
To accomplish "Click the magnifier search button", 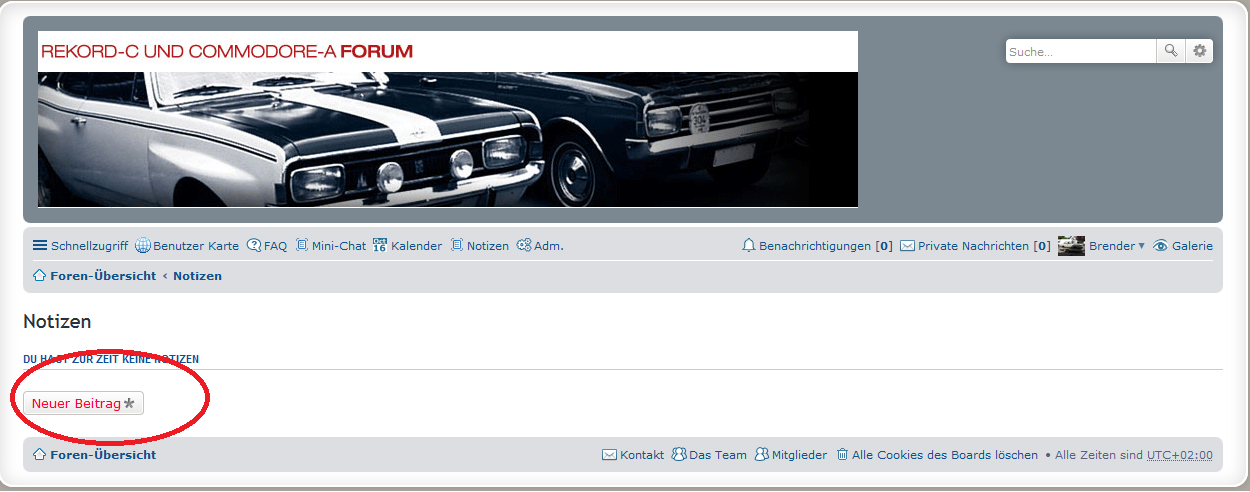I will (1171, 51).
